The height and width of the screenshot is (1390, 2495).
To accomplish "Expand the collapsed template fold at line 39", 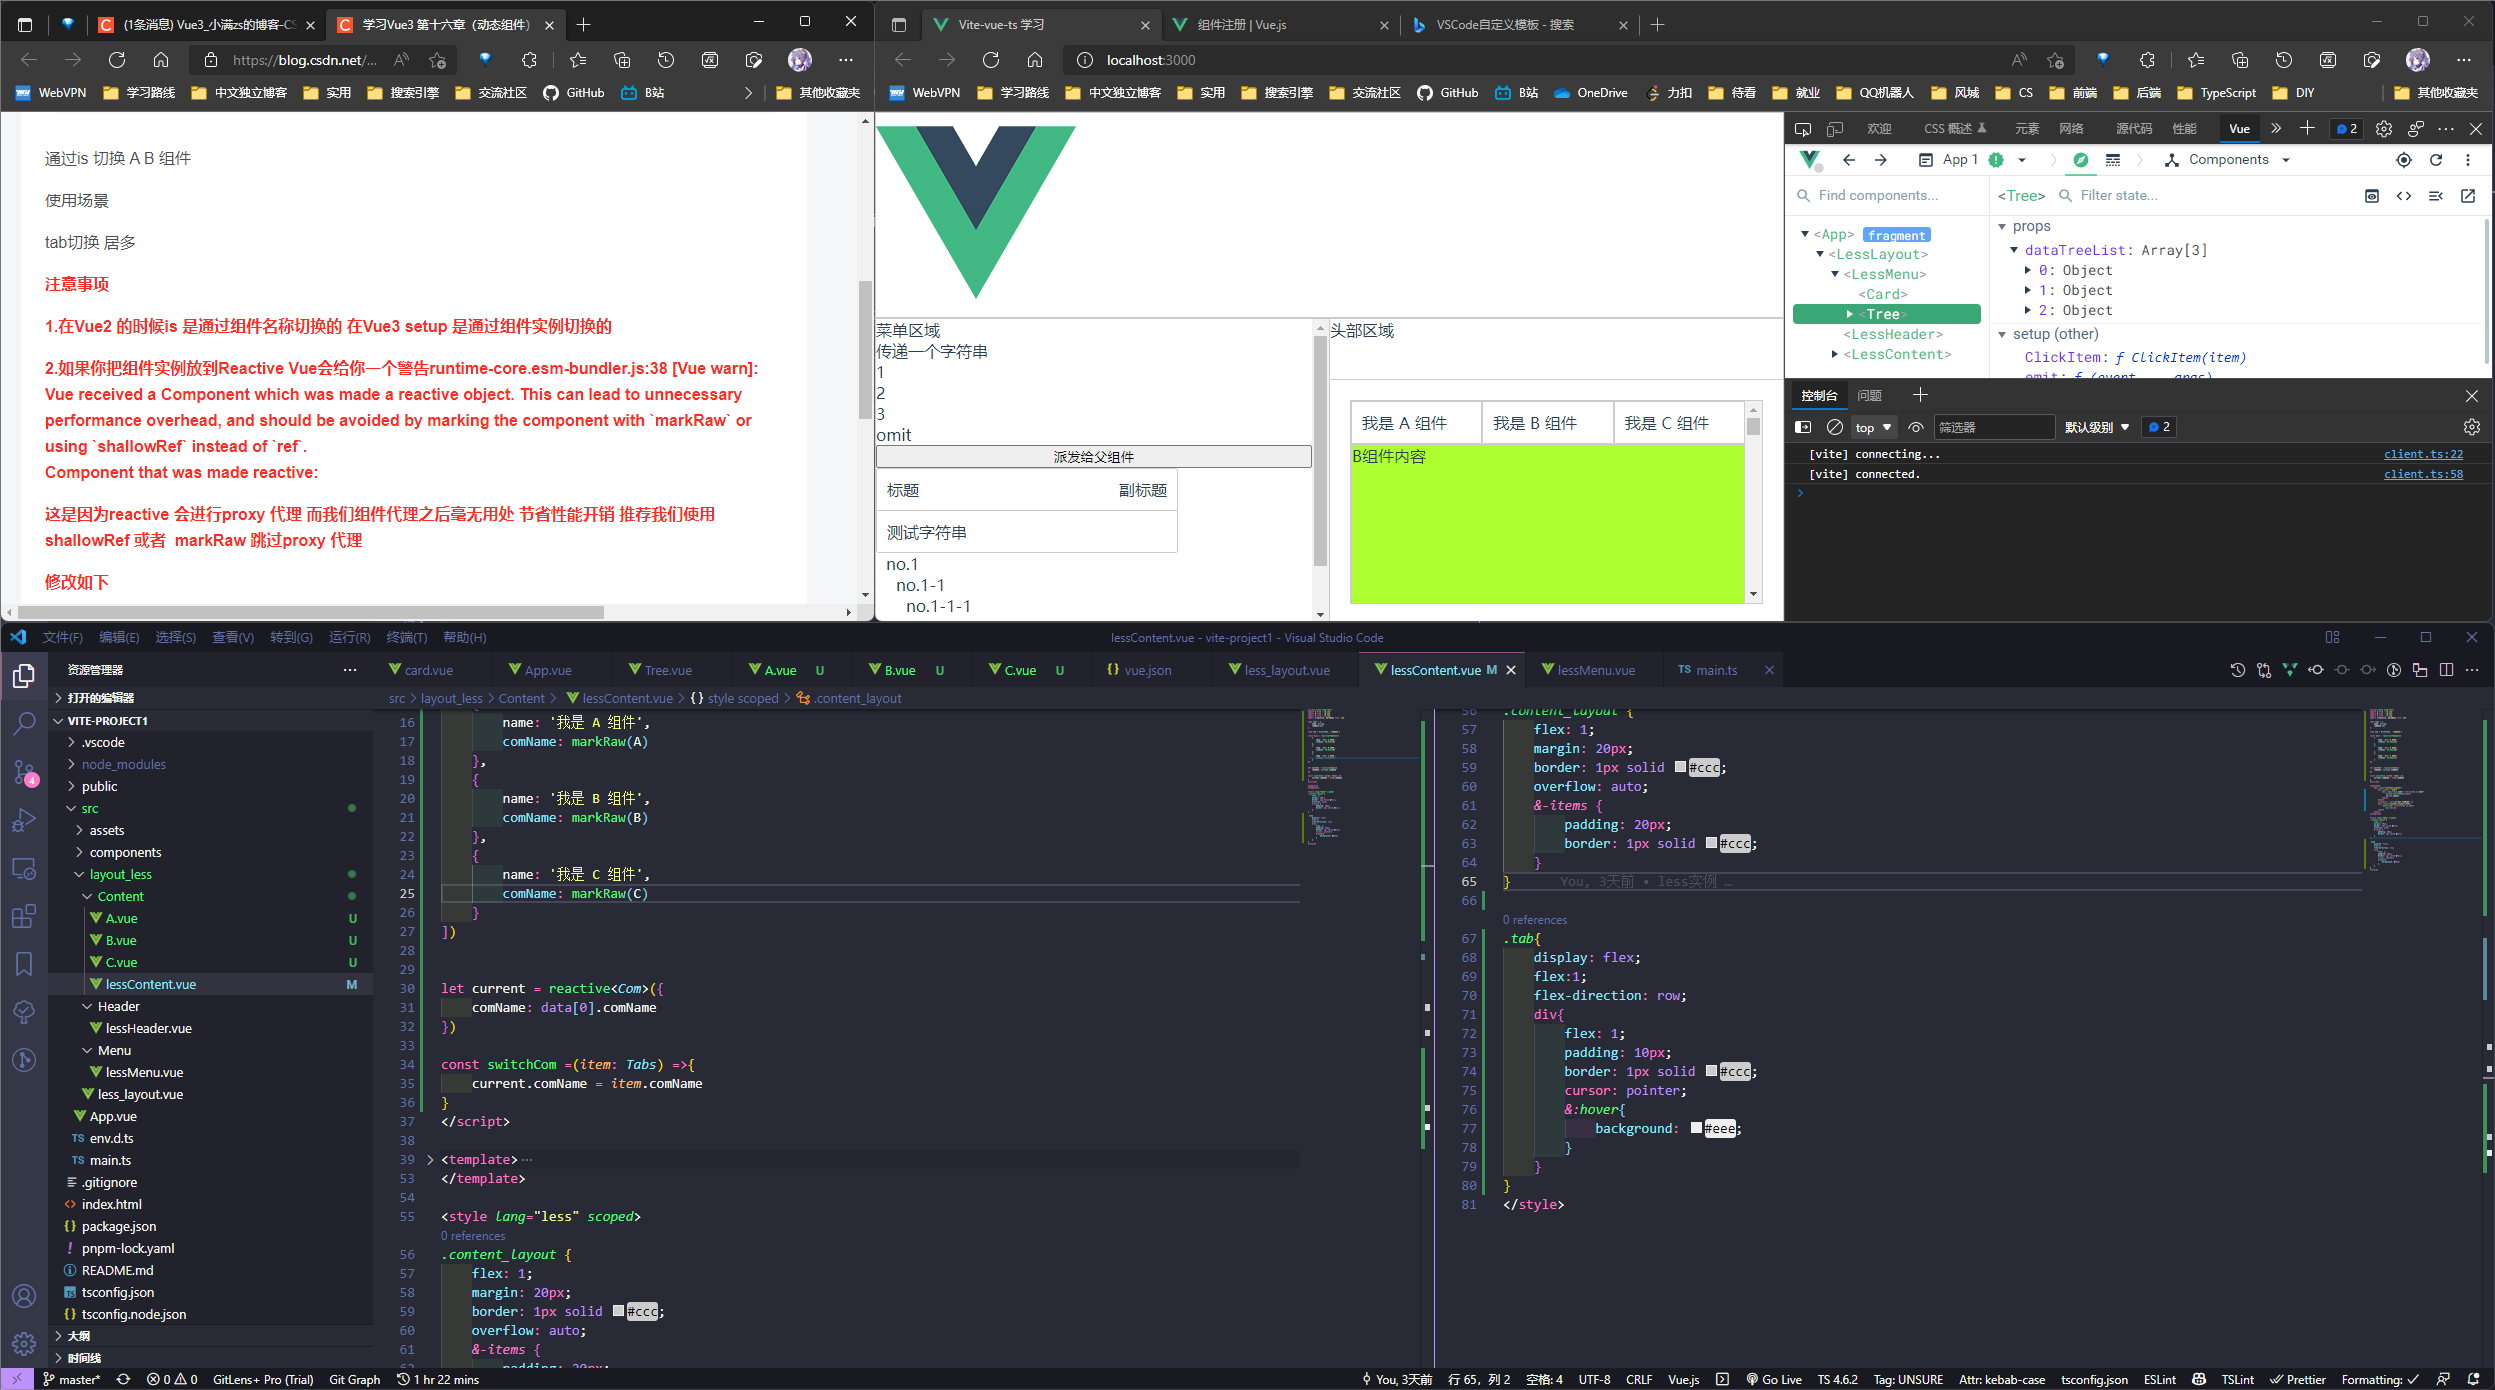I will [430, 1160].
